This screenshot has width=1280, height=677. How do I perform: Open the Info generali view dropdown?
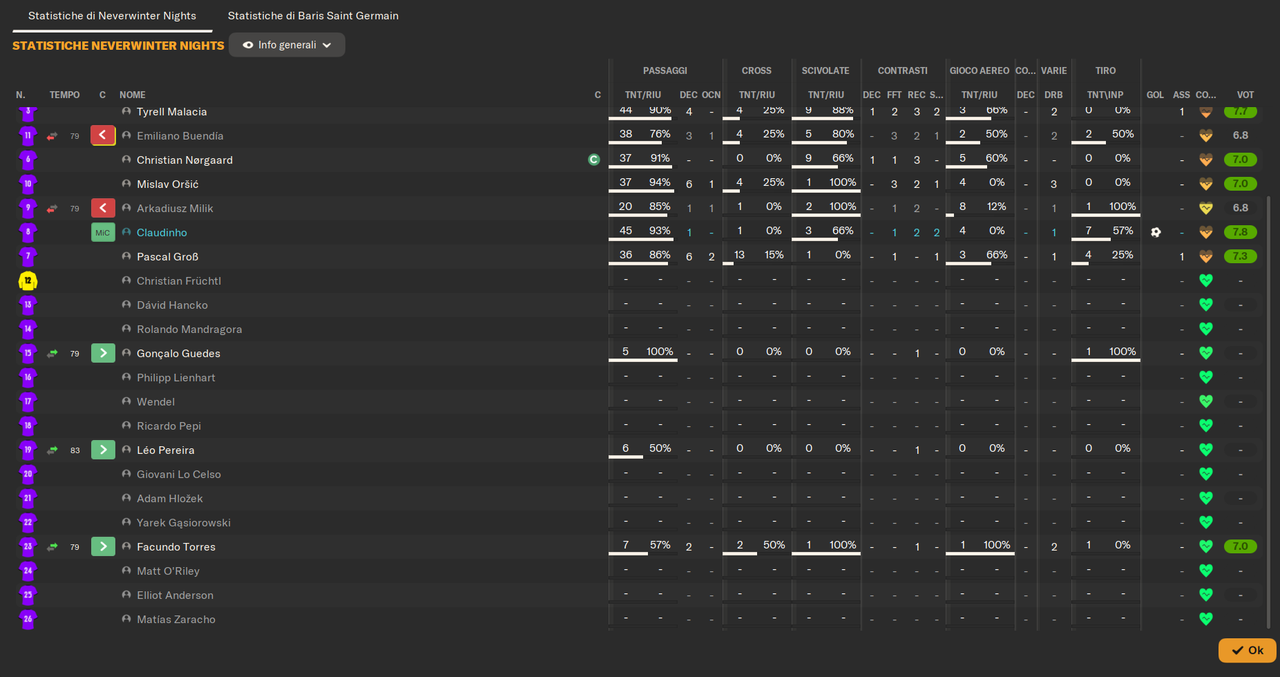(x=287, y=45)
